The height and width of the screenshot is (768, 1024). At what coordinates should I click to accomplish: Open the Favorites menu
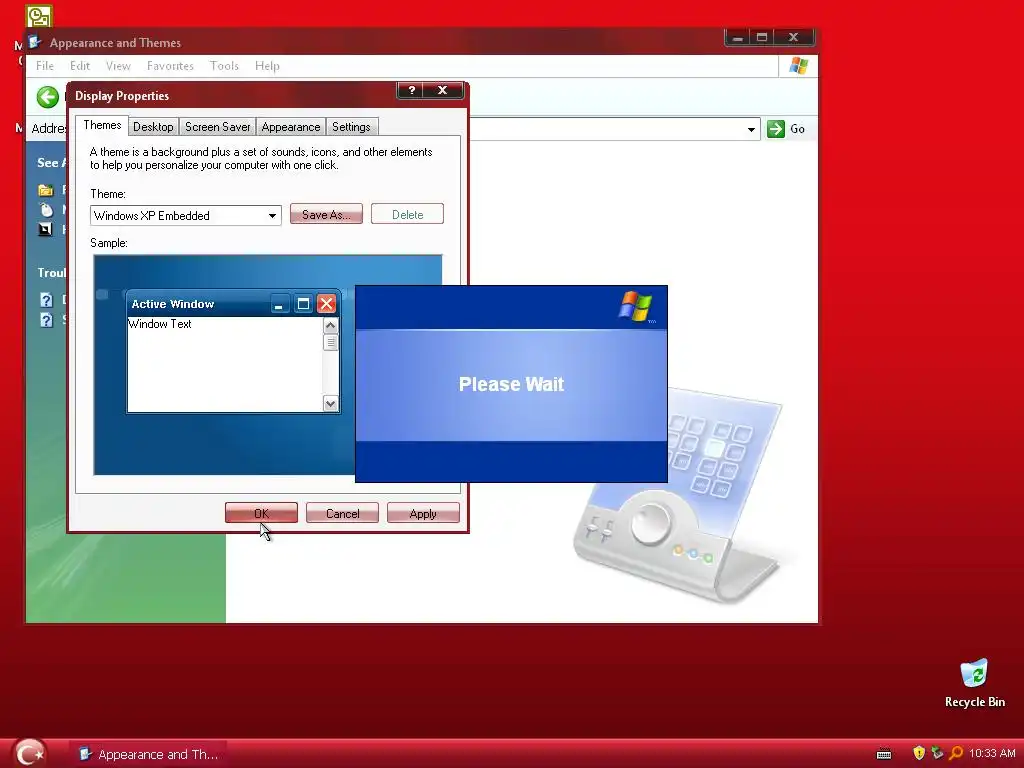click(x=170, y=66)
